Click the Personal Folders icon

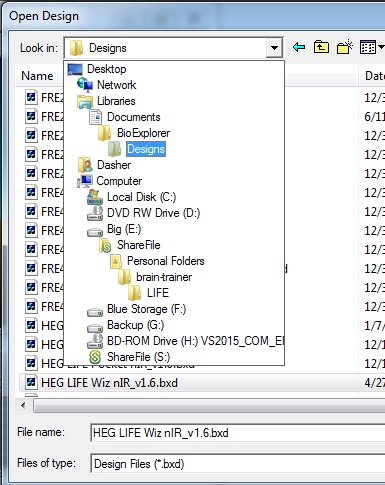[x=115, y=261]
